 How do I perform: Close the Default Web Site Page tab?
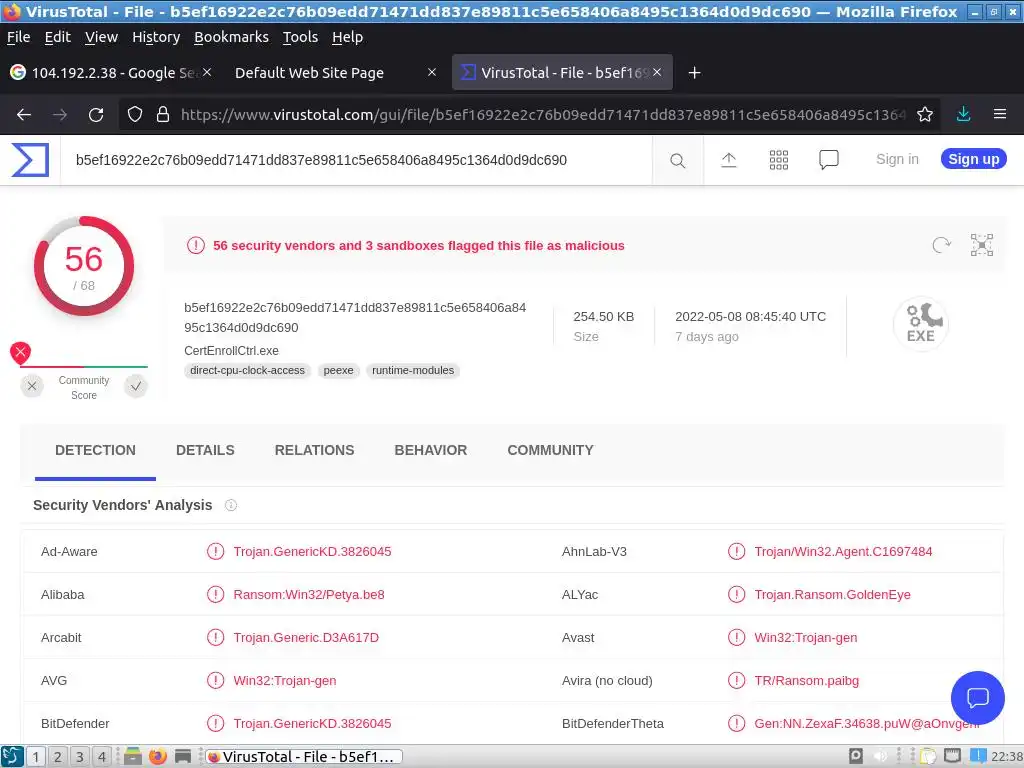tap(432, 72)
